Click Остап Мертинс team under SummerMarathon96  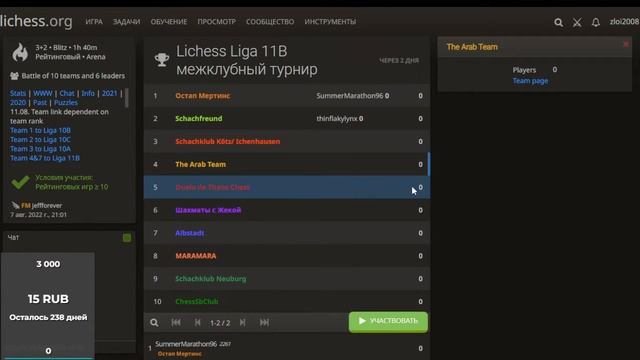(x=180, y=354)
